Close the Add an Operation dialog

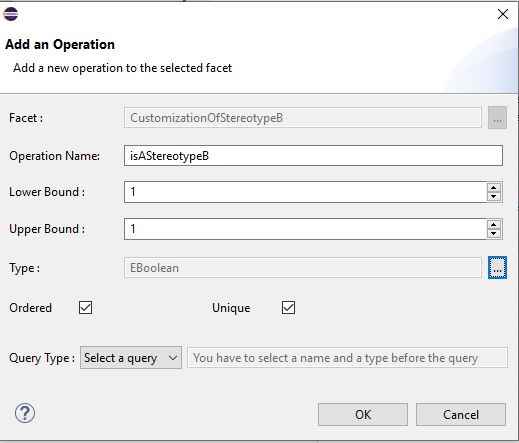tap(503, 14)
